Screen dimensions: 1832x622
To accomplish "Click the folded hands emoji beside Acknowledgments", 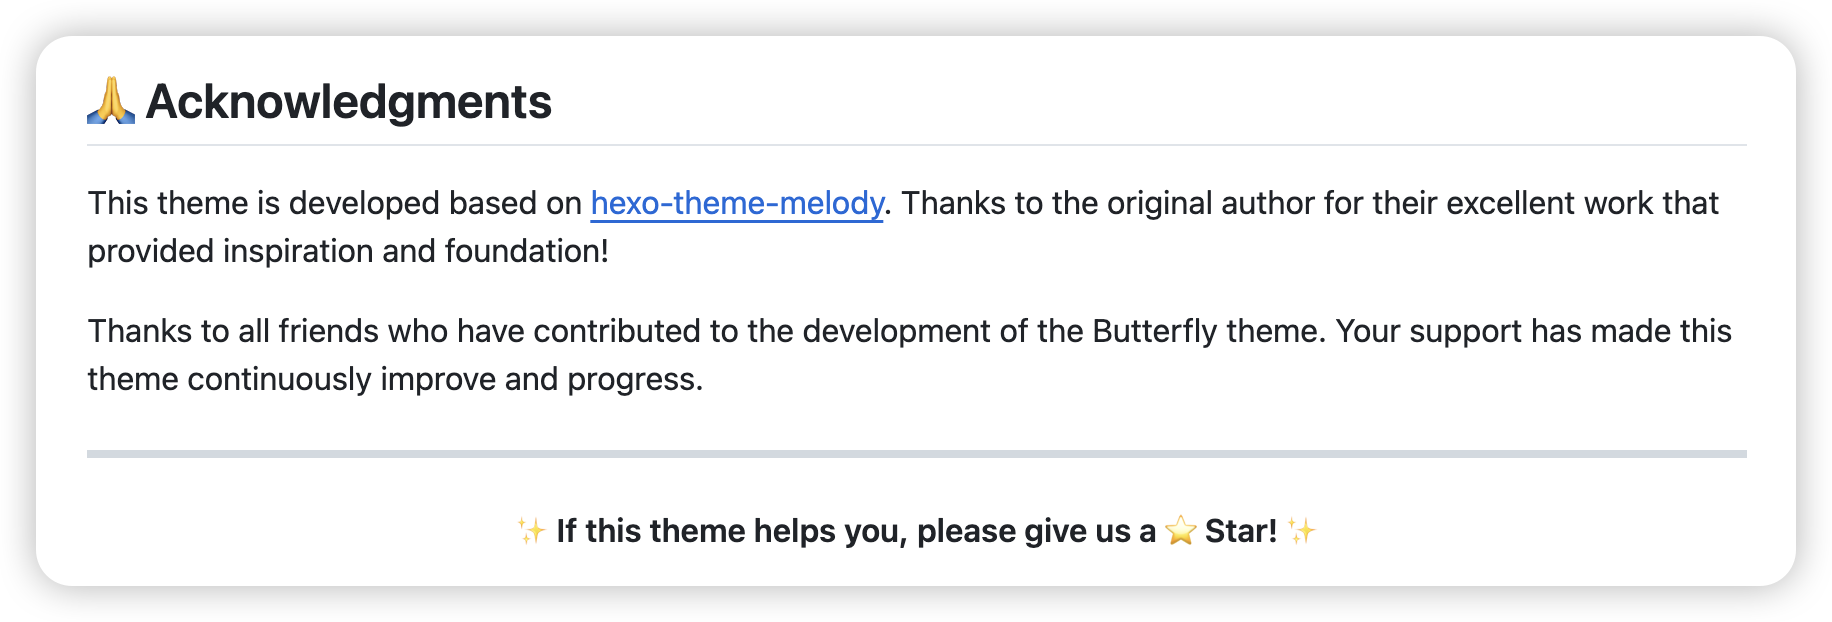I will click(x=111, y=101).
